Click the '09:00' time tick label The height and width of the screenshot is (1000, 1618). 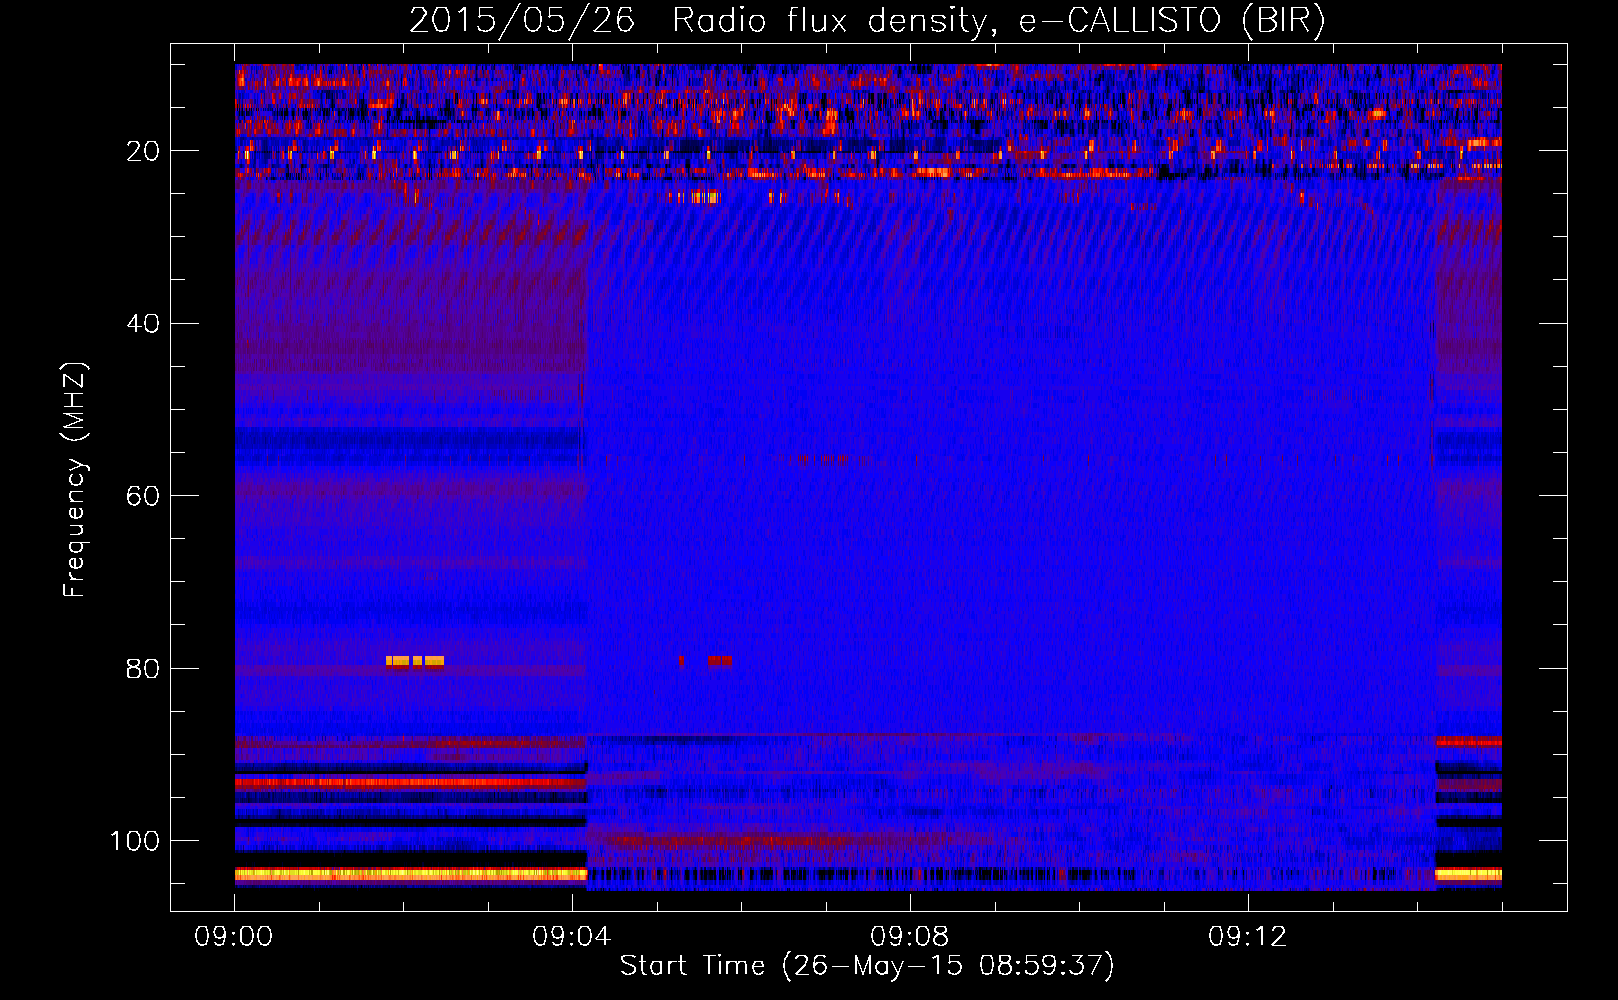[234, 937]
